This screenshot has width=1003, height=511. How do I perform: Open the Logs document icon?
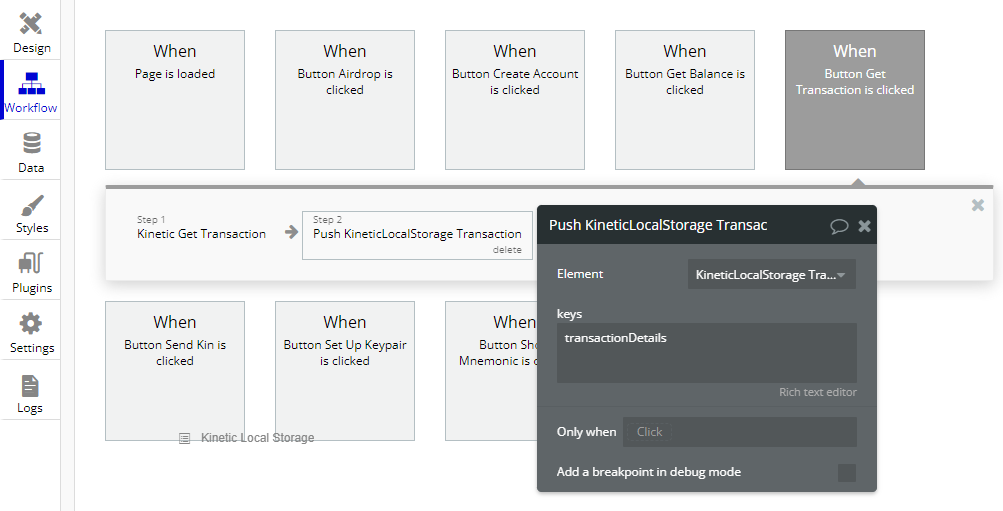coord(31,386)
